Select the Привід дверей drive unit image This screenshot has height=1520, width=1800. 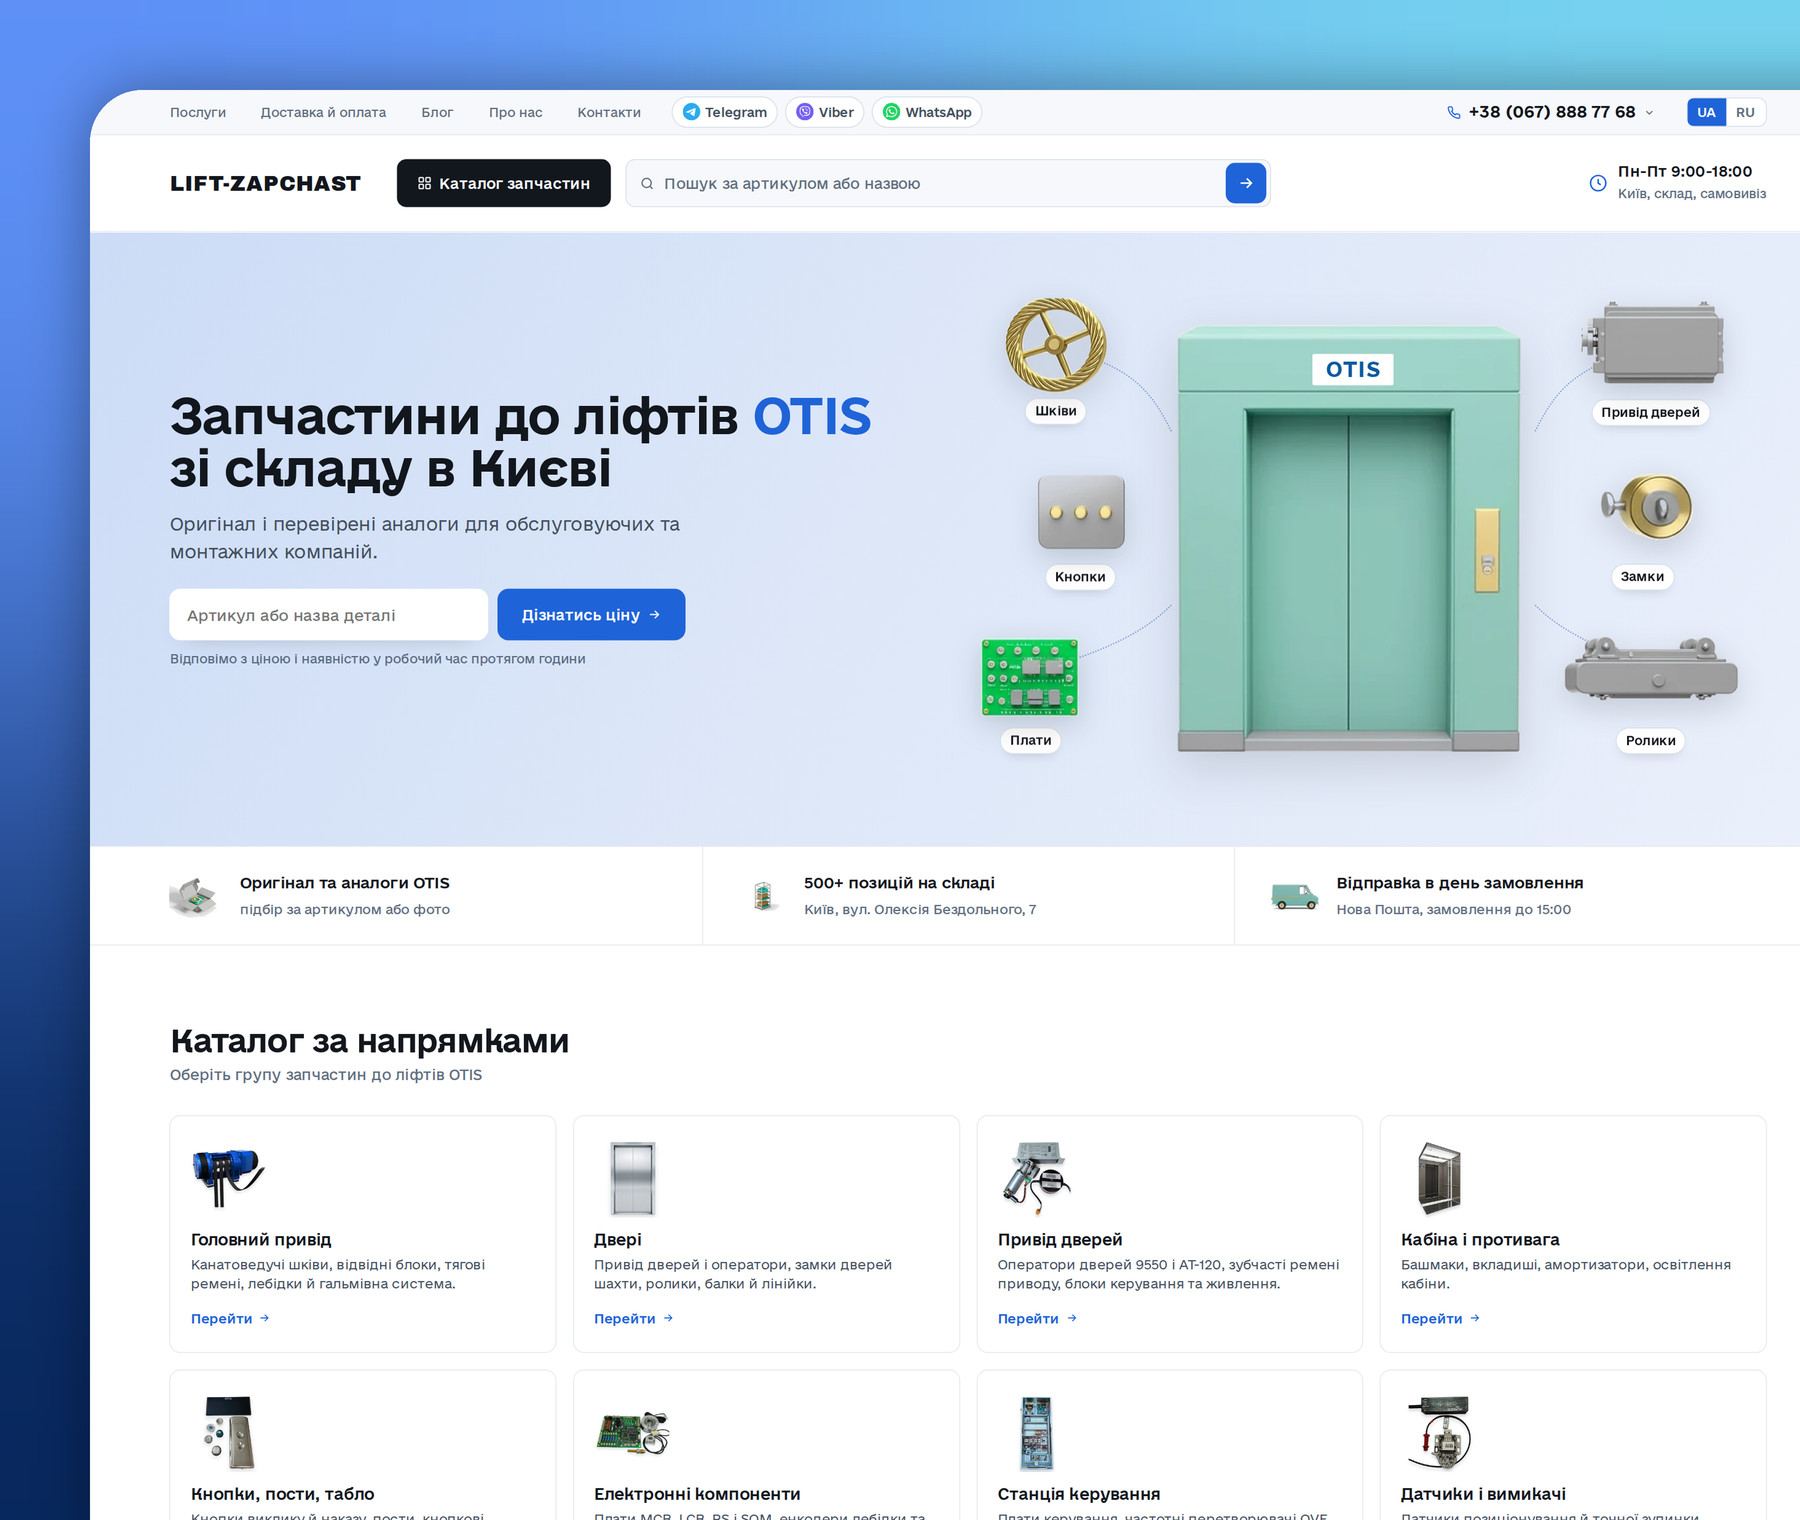pos(1653,342)
